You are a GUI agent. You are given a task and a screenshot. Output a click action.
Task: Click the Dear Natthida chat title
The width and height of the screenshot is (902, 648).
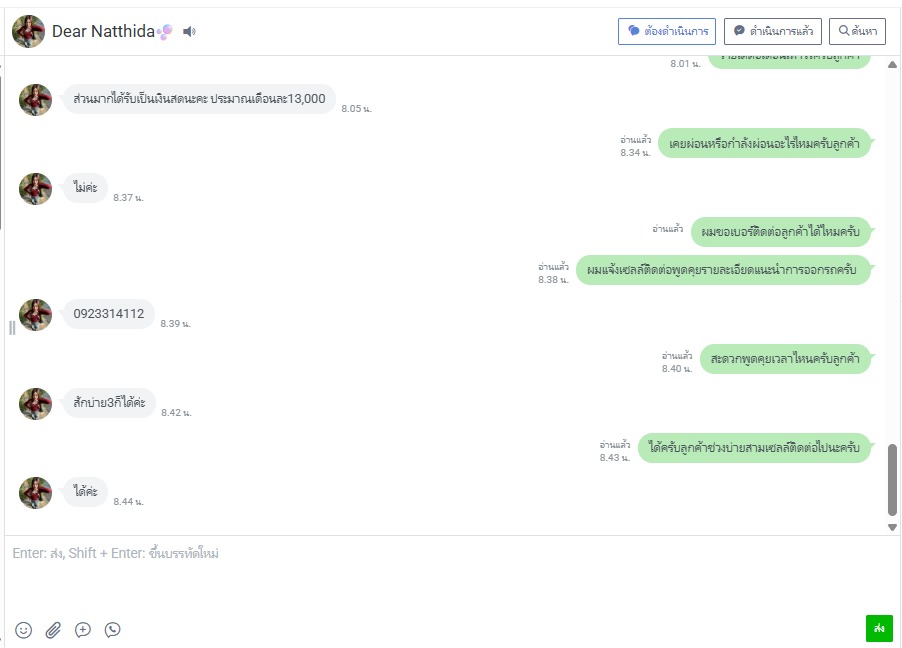point(104,31)
